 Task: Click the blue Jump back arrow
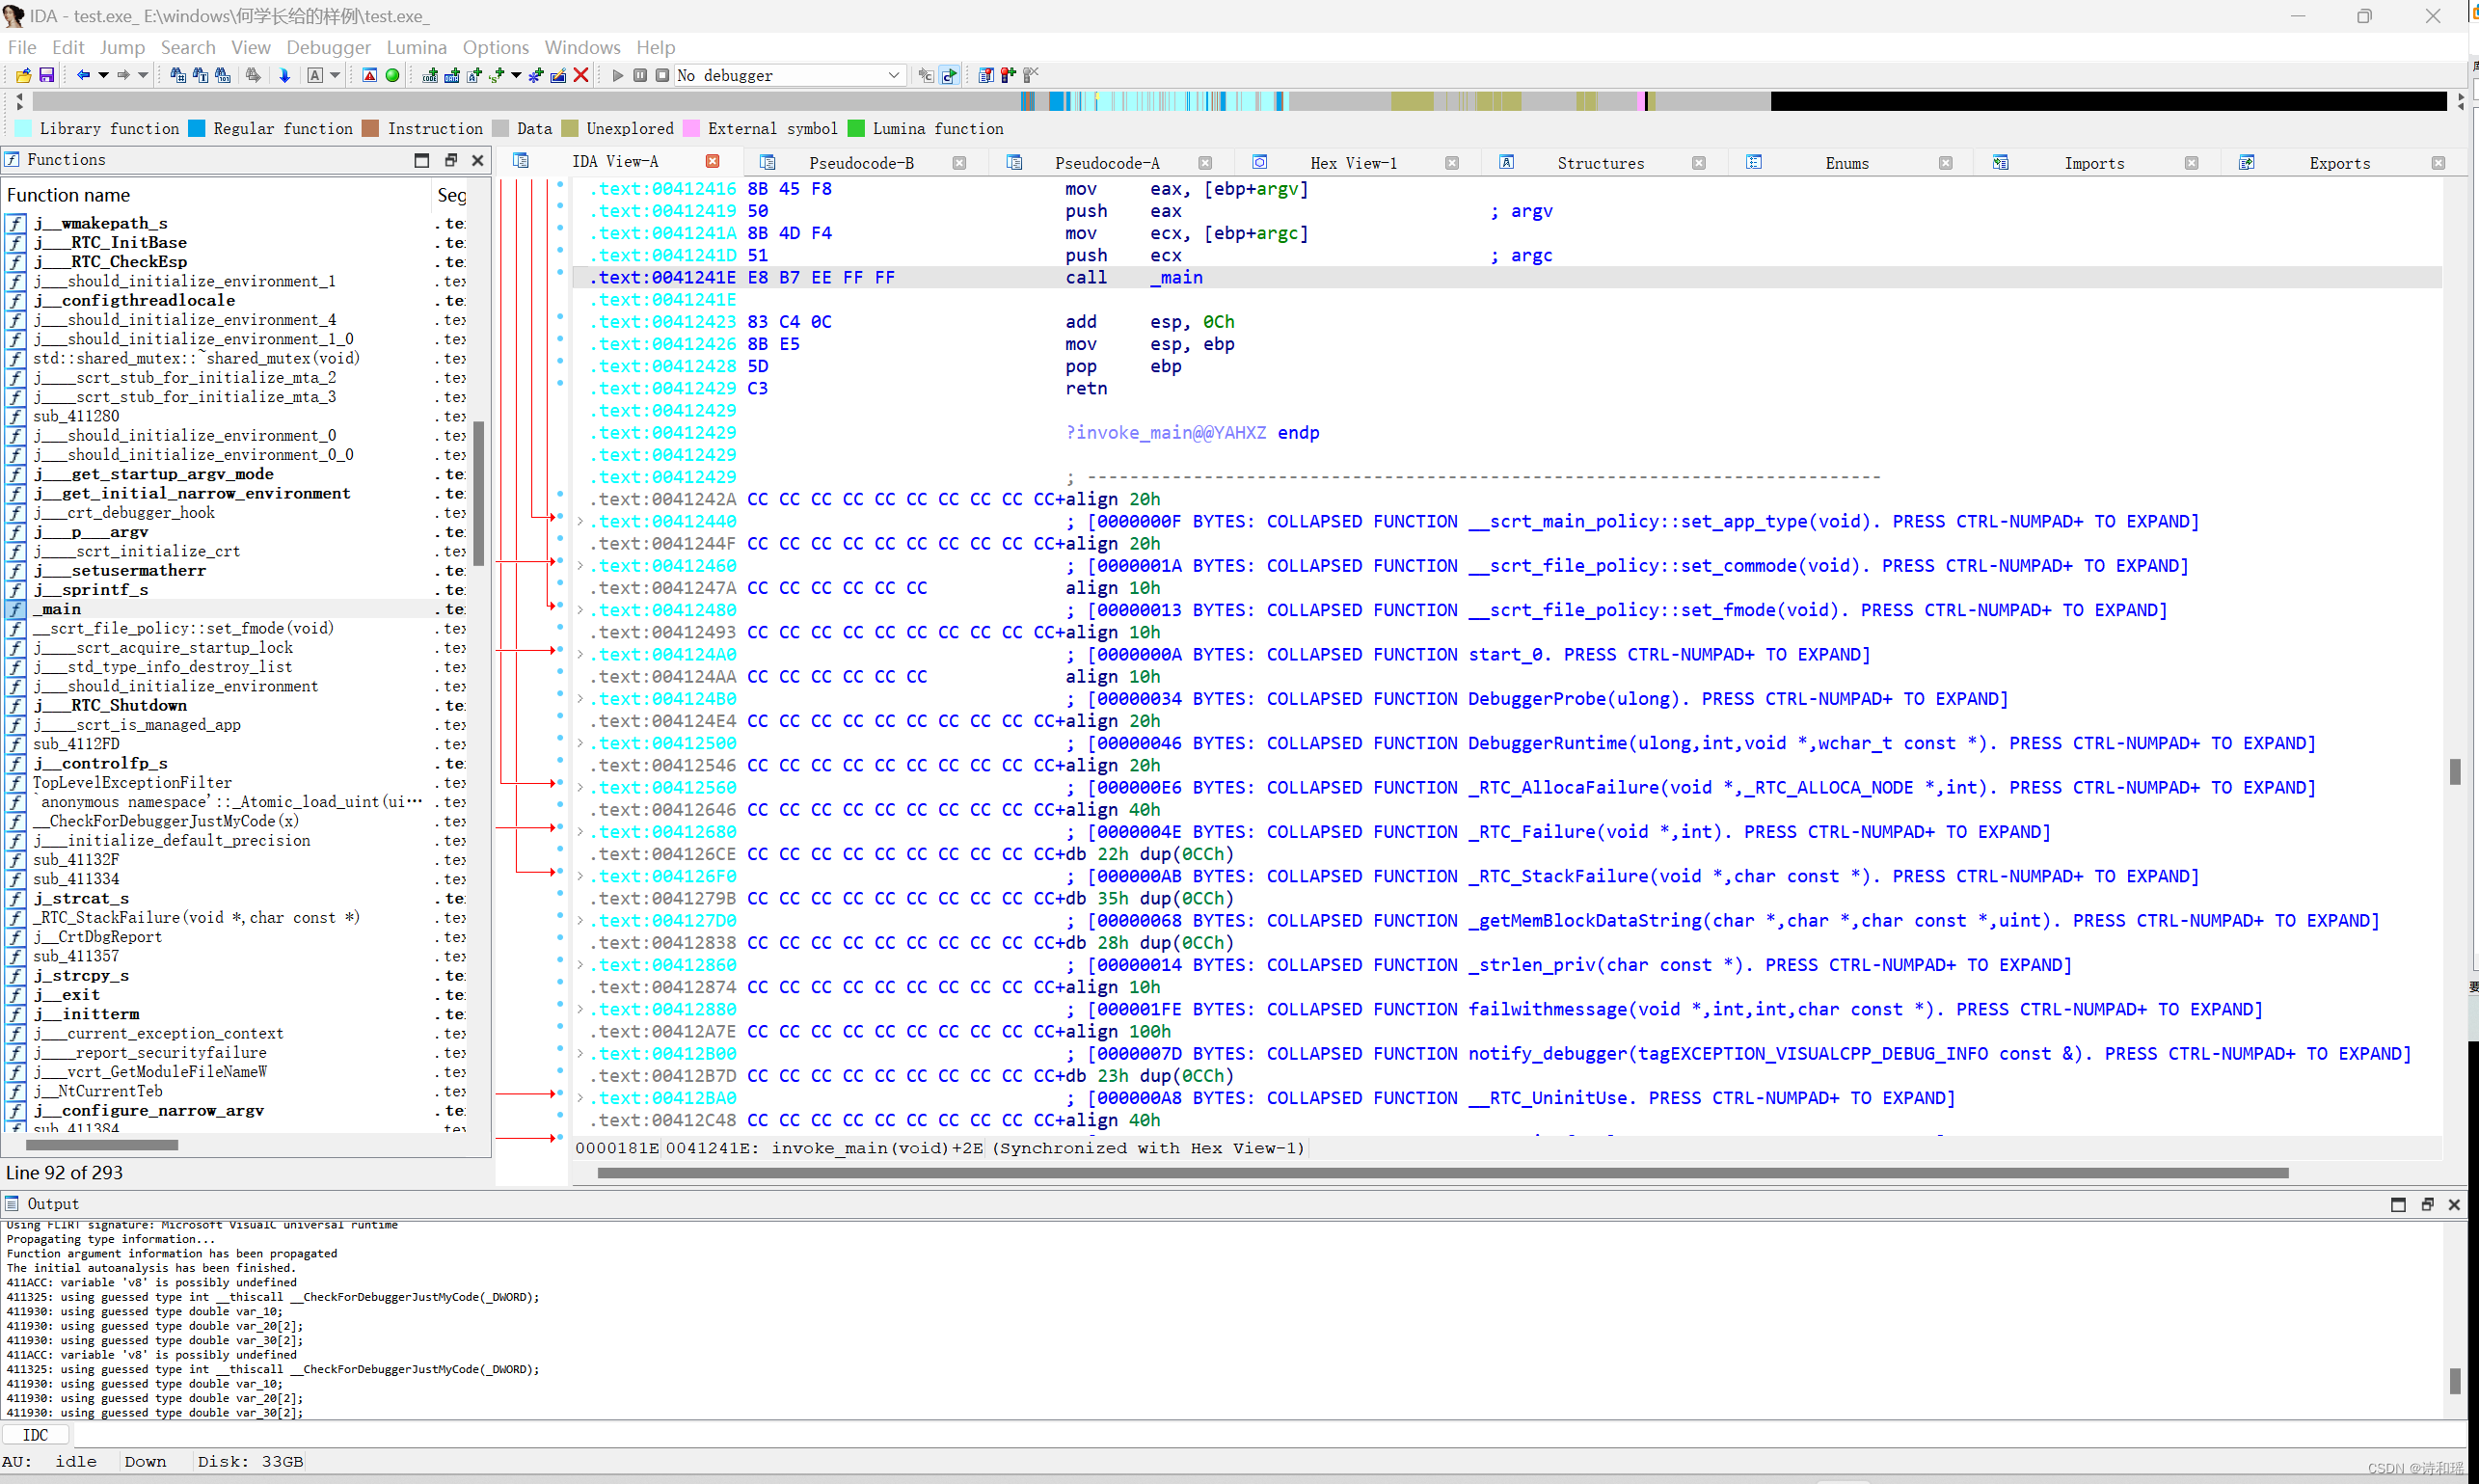coord(83,75)
